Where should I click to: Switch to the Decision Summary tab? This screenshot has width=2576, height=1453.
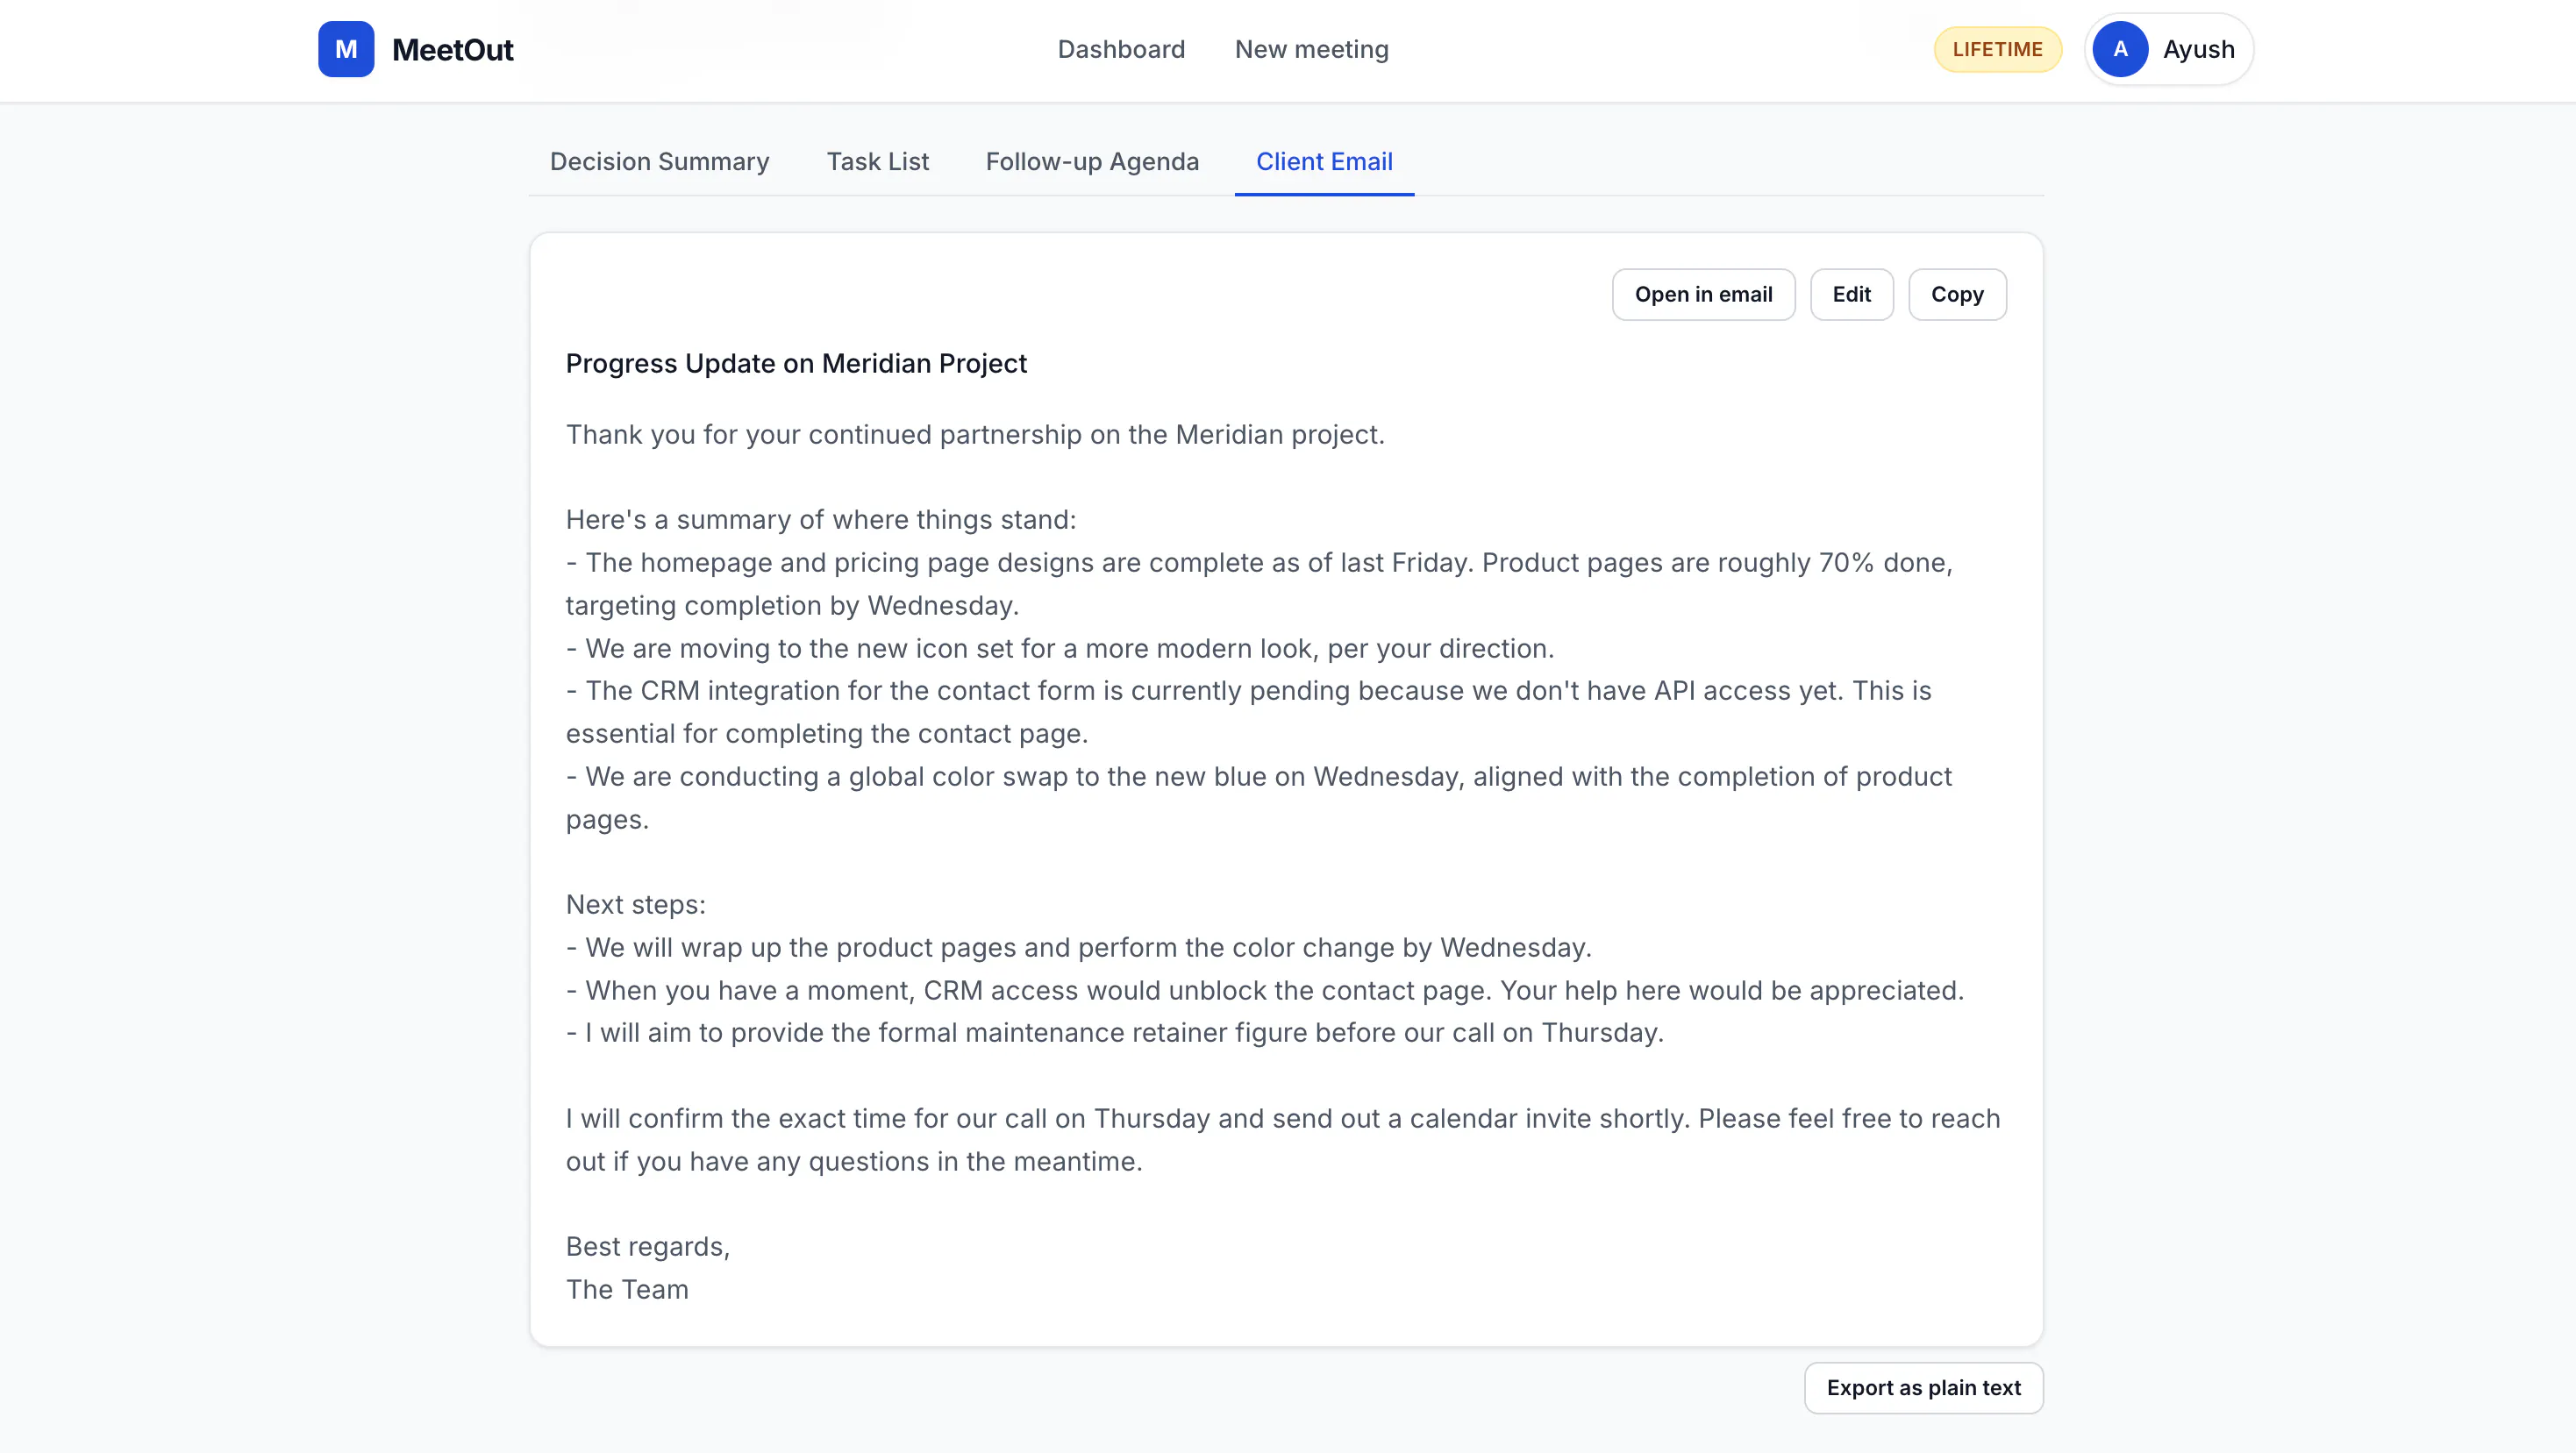(x=659, y=162)
